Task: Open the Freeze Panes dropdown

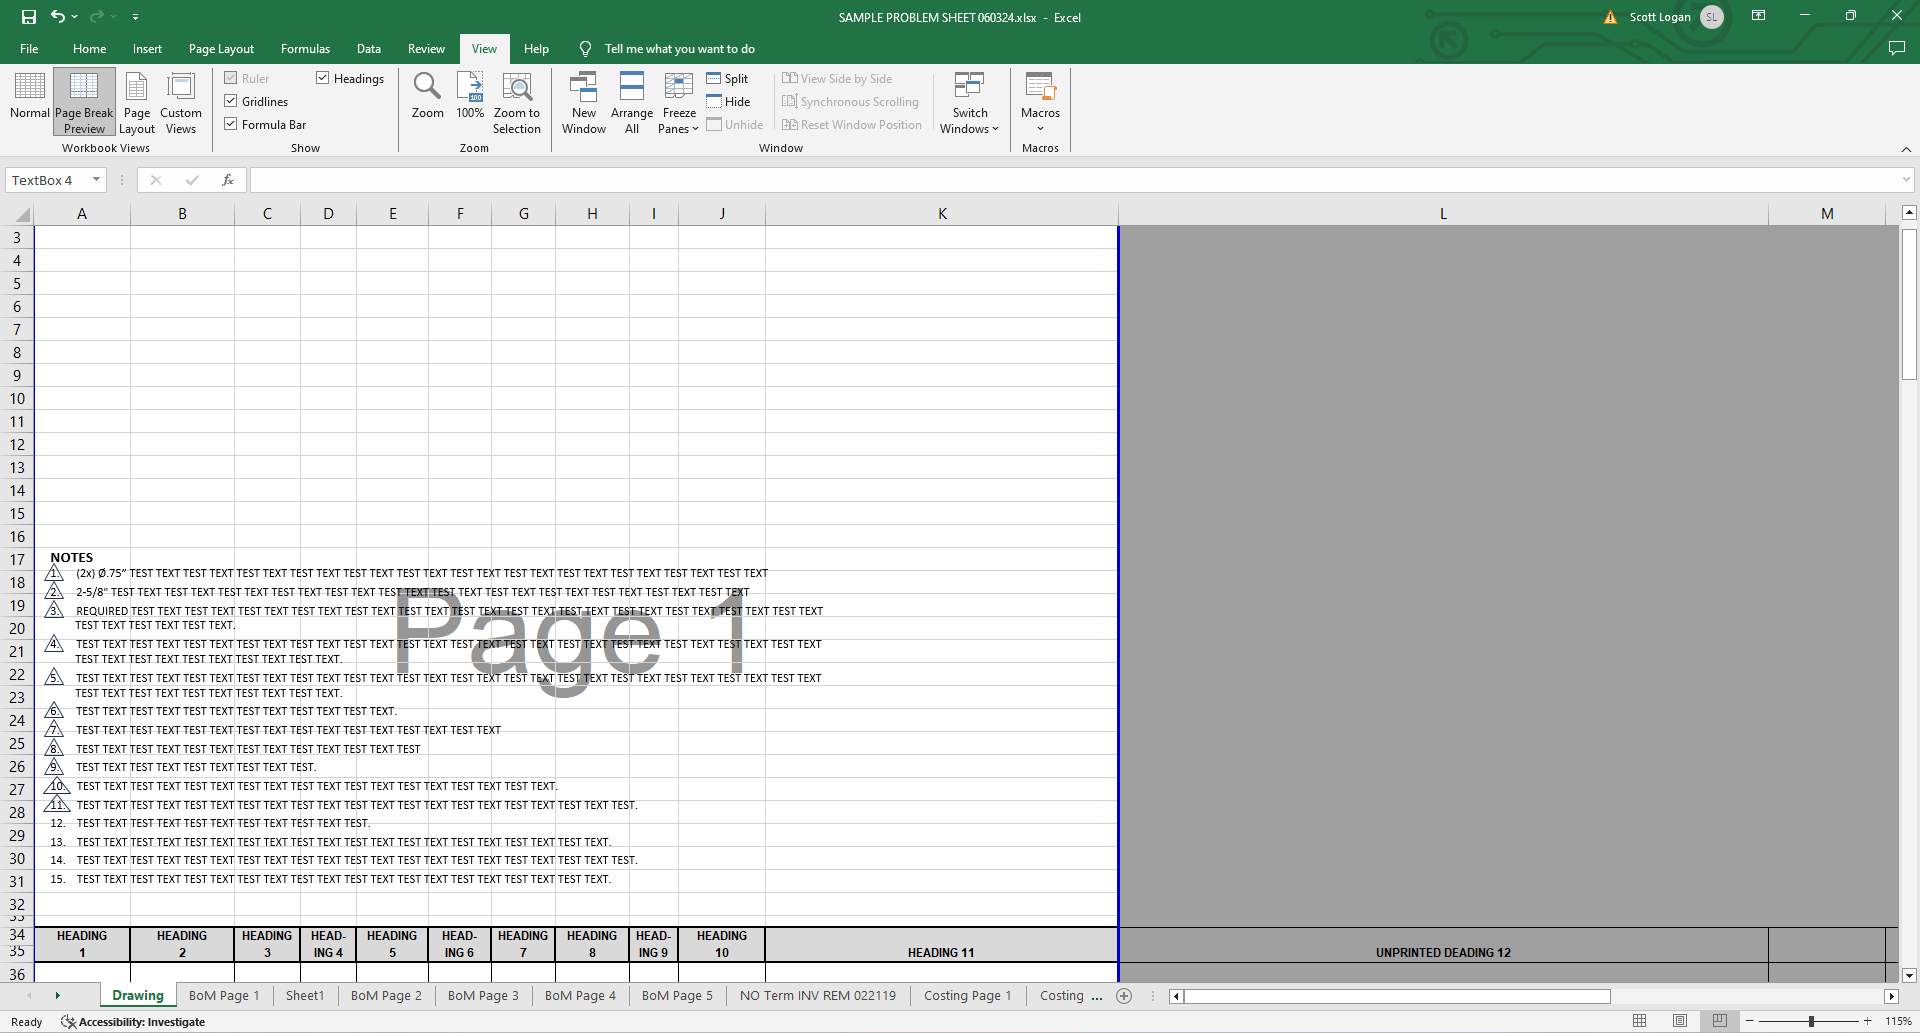Action: [678, 101]
